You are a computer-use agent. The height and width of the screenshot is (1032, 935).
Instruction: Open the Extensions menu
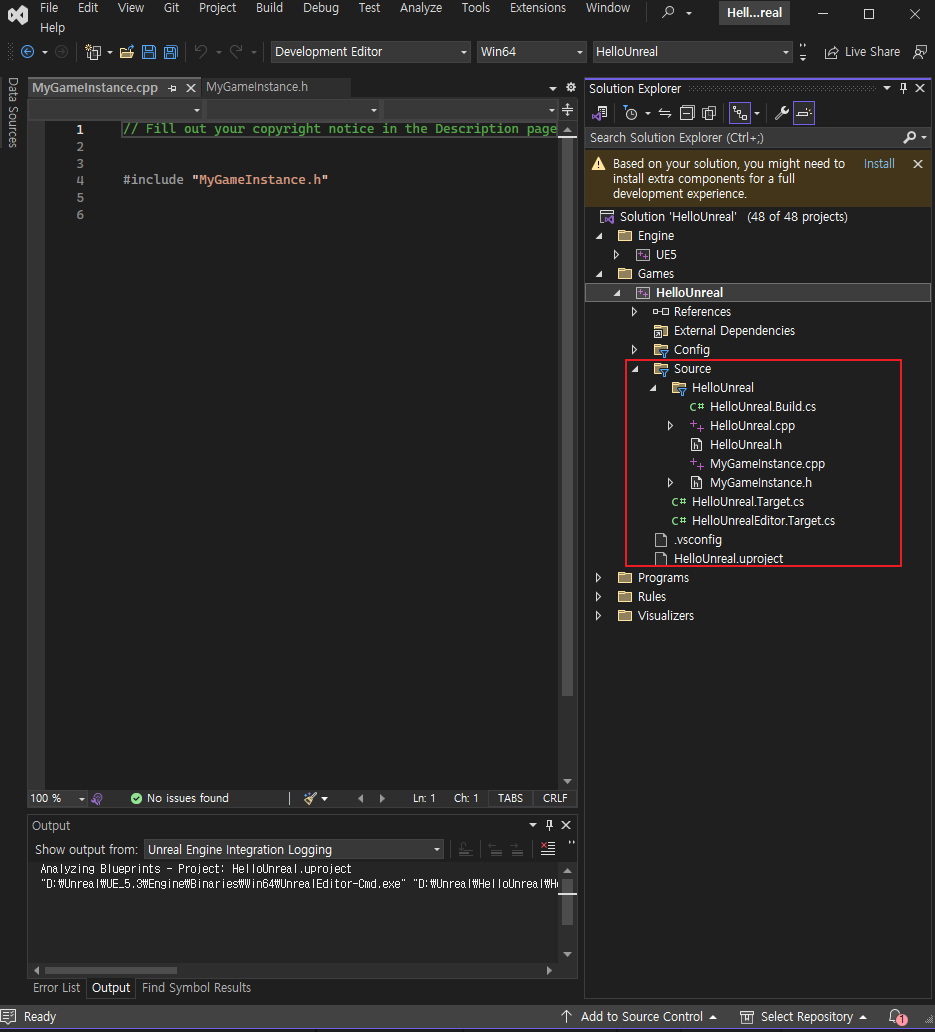(x=538, y=8)
